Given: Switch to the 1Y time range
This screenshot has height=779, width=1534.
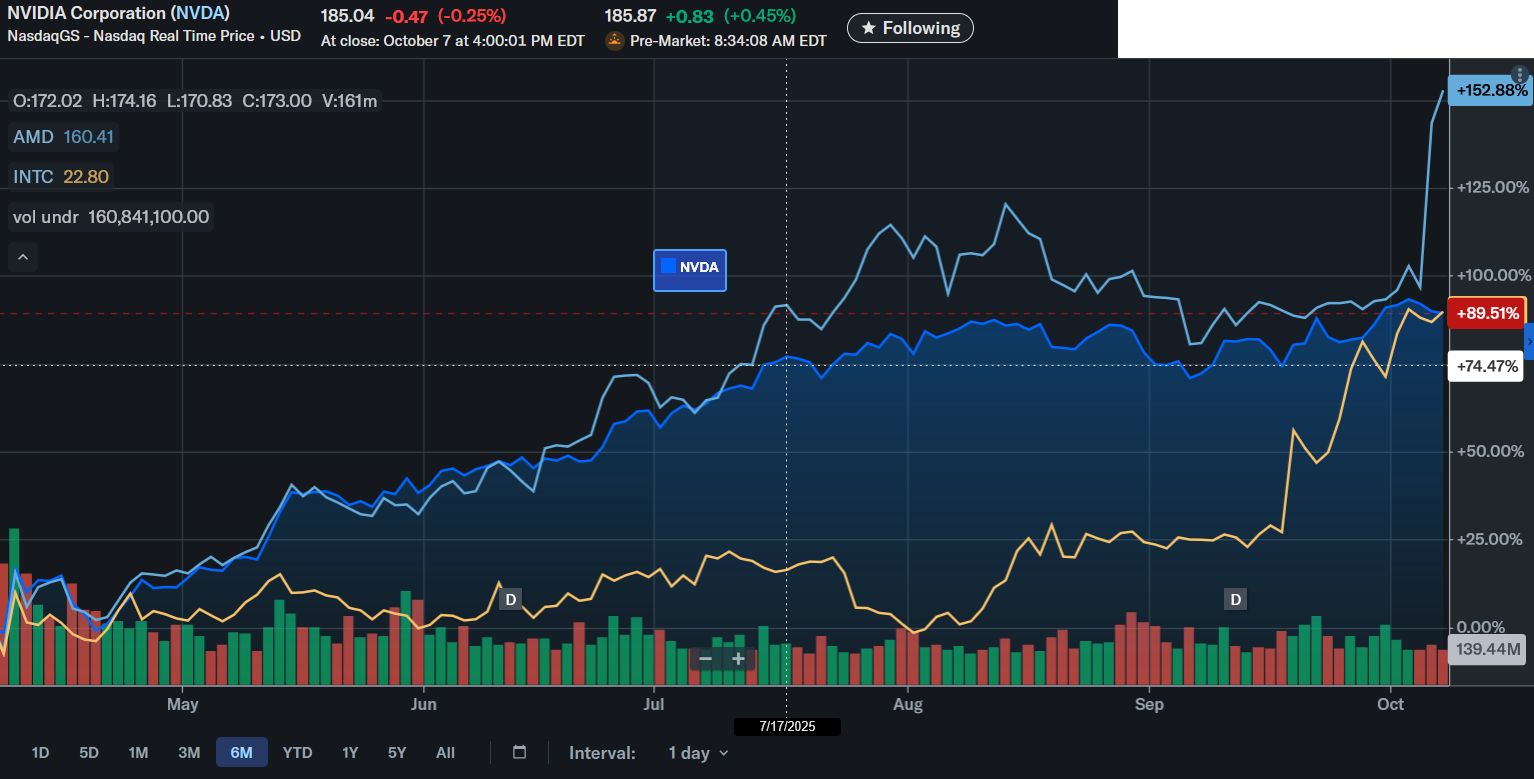Looking at the screenshot, I should tap(350, 752).
